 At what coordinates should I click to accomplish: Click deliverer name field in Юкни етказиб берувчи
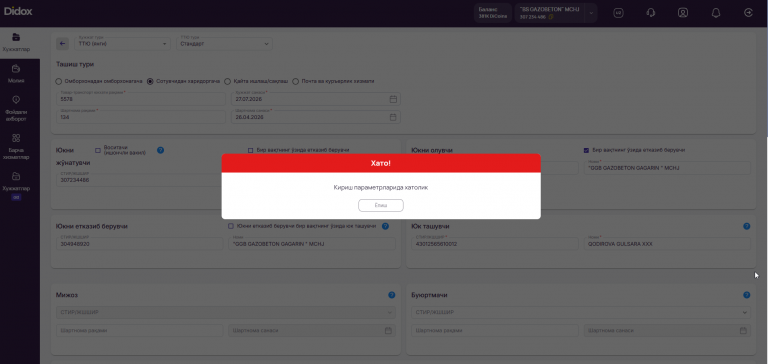312,243
